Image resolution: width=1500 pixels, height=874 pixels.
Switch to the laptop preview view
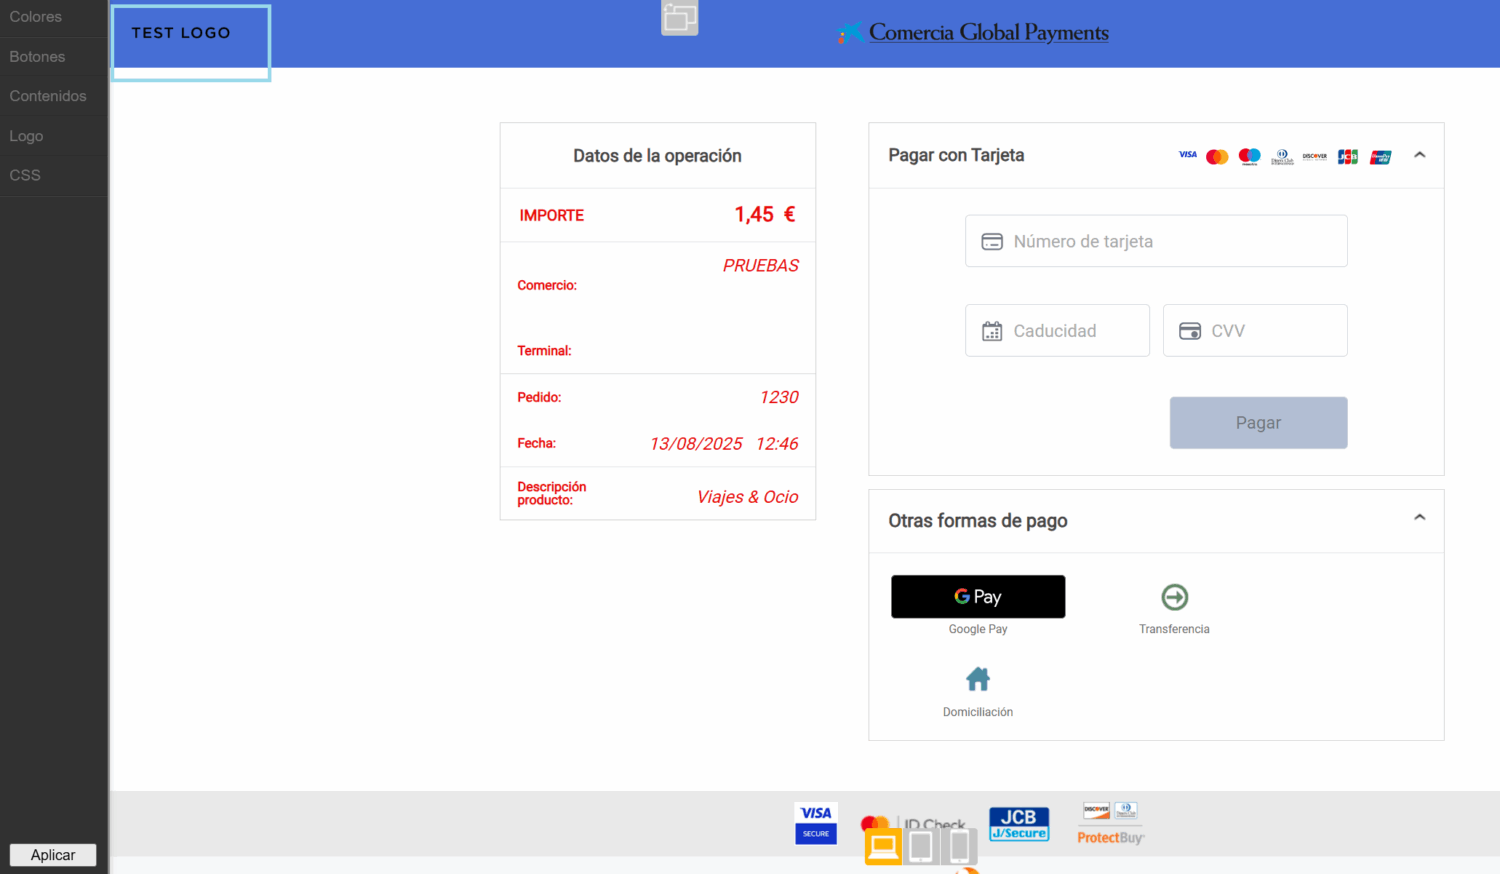point(883,847)
